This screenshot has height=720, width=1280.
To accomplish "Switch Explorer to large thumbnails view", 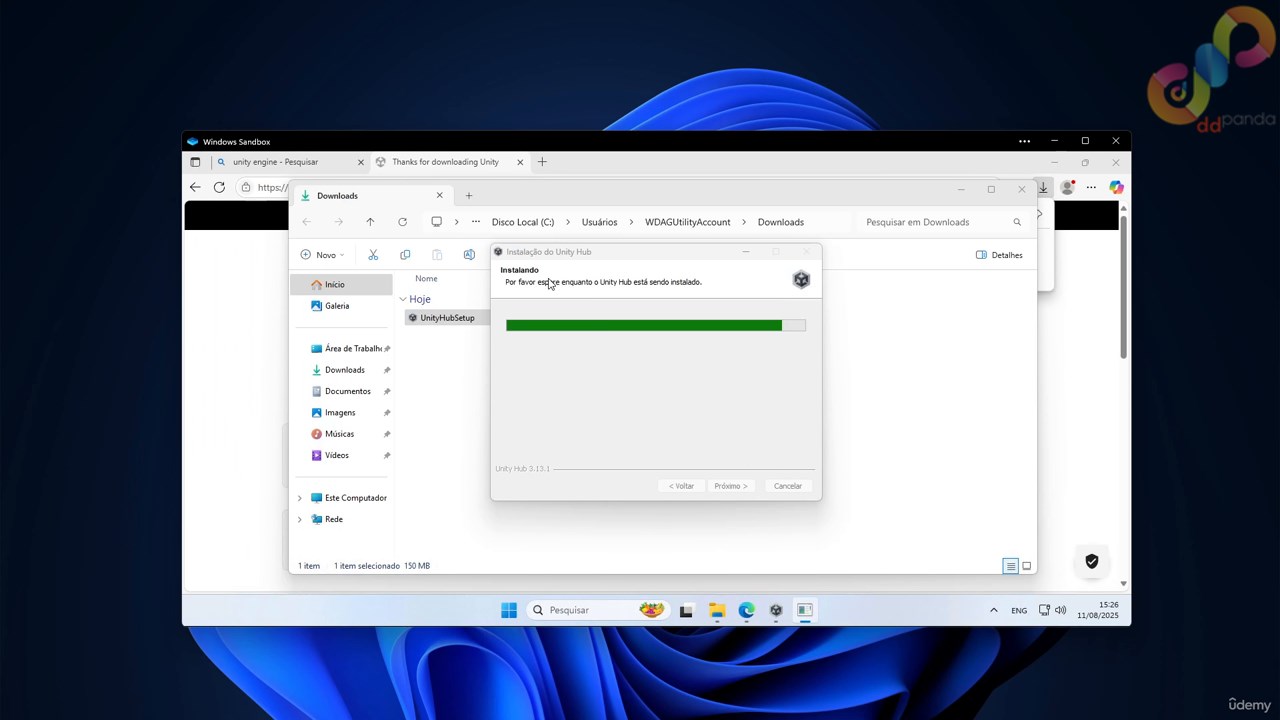I will (1026, 566).
